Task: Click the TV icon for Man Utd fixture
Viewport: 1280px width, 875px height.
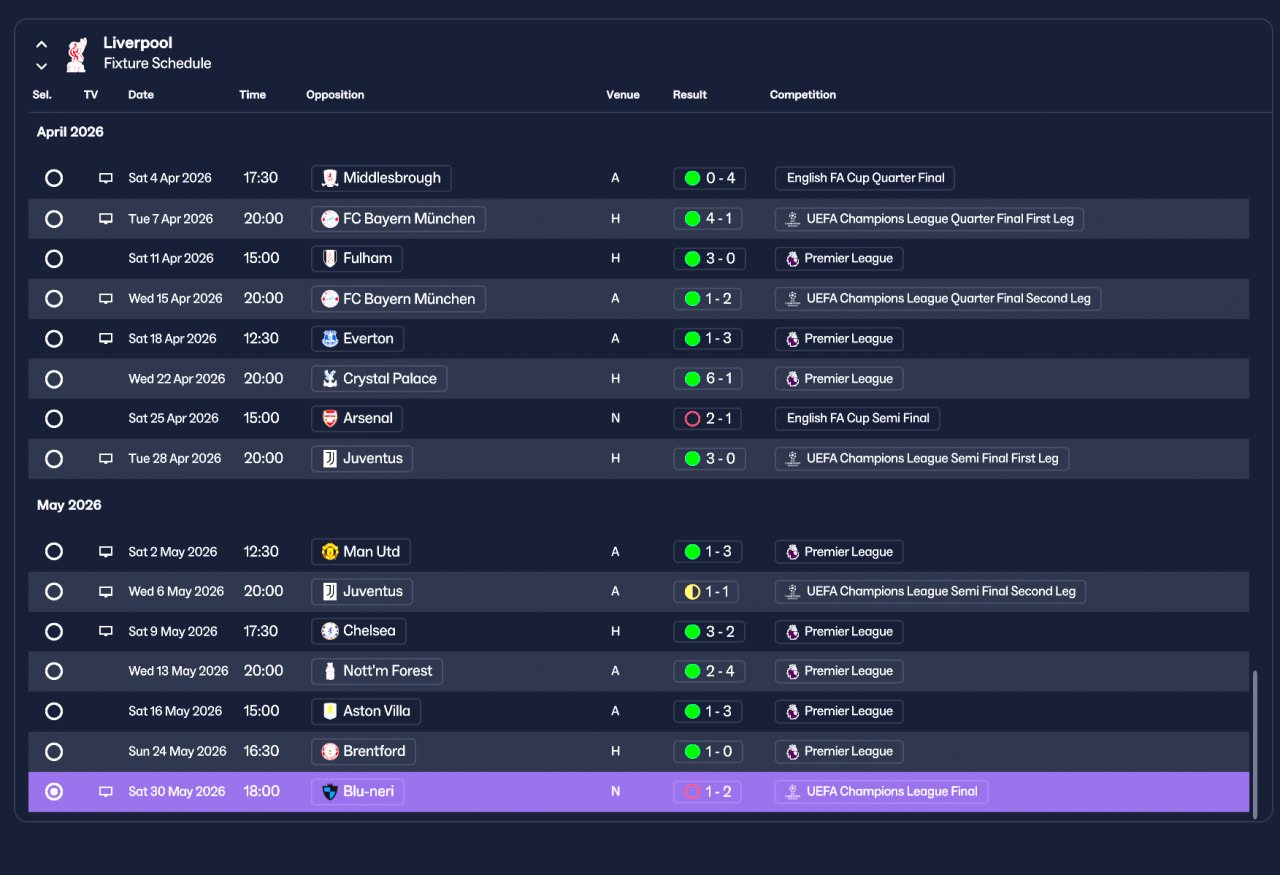Action: point(106,552)
